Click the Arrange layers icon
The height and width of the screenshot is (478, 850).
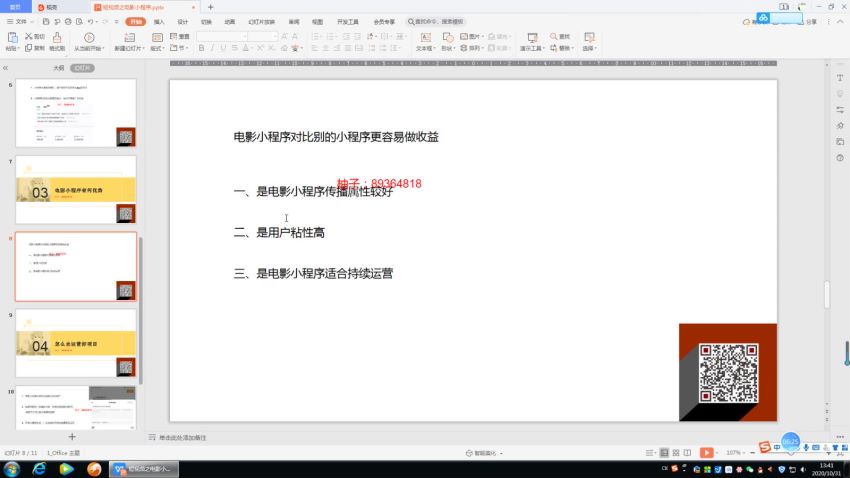[x=463, y=48]
